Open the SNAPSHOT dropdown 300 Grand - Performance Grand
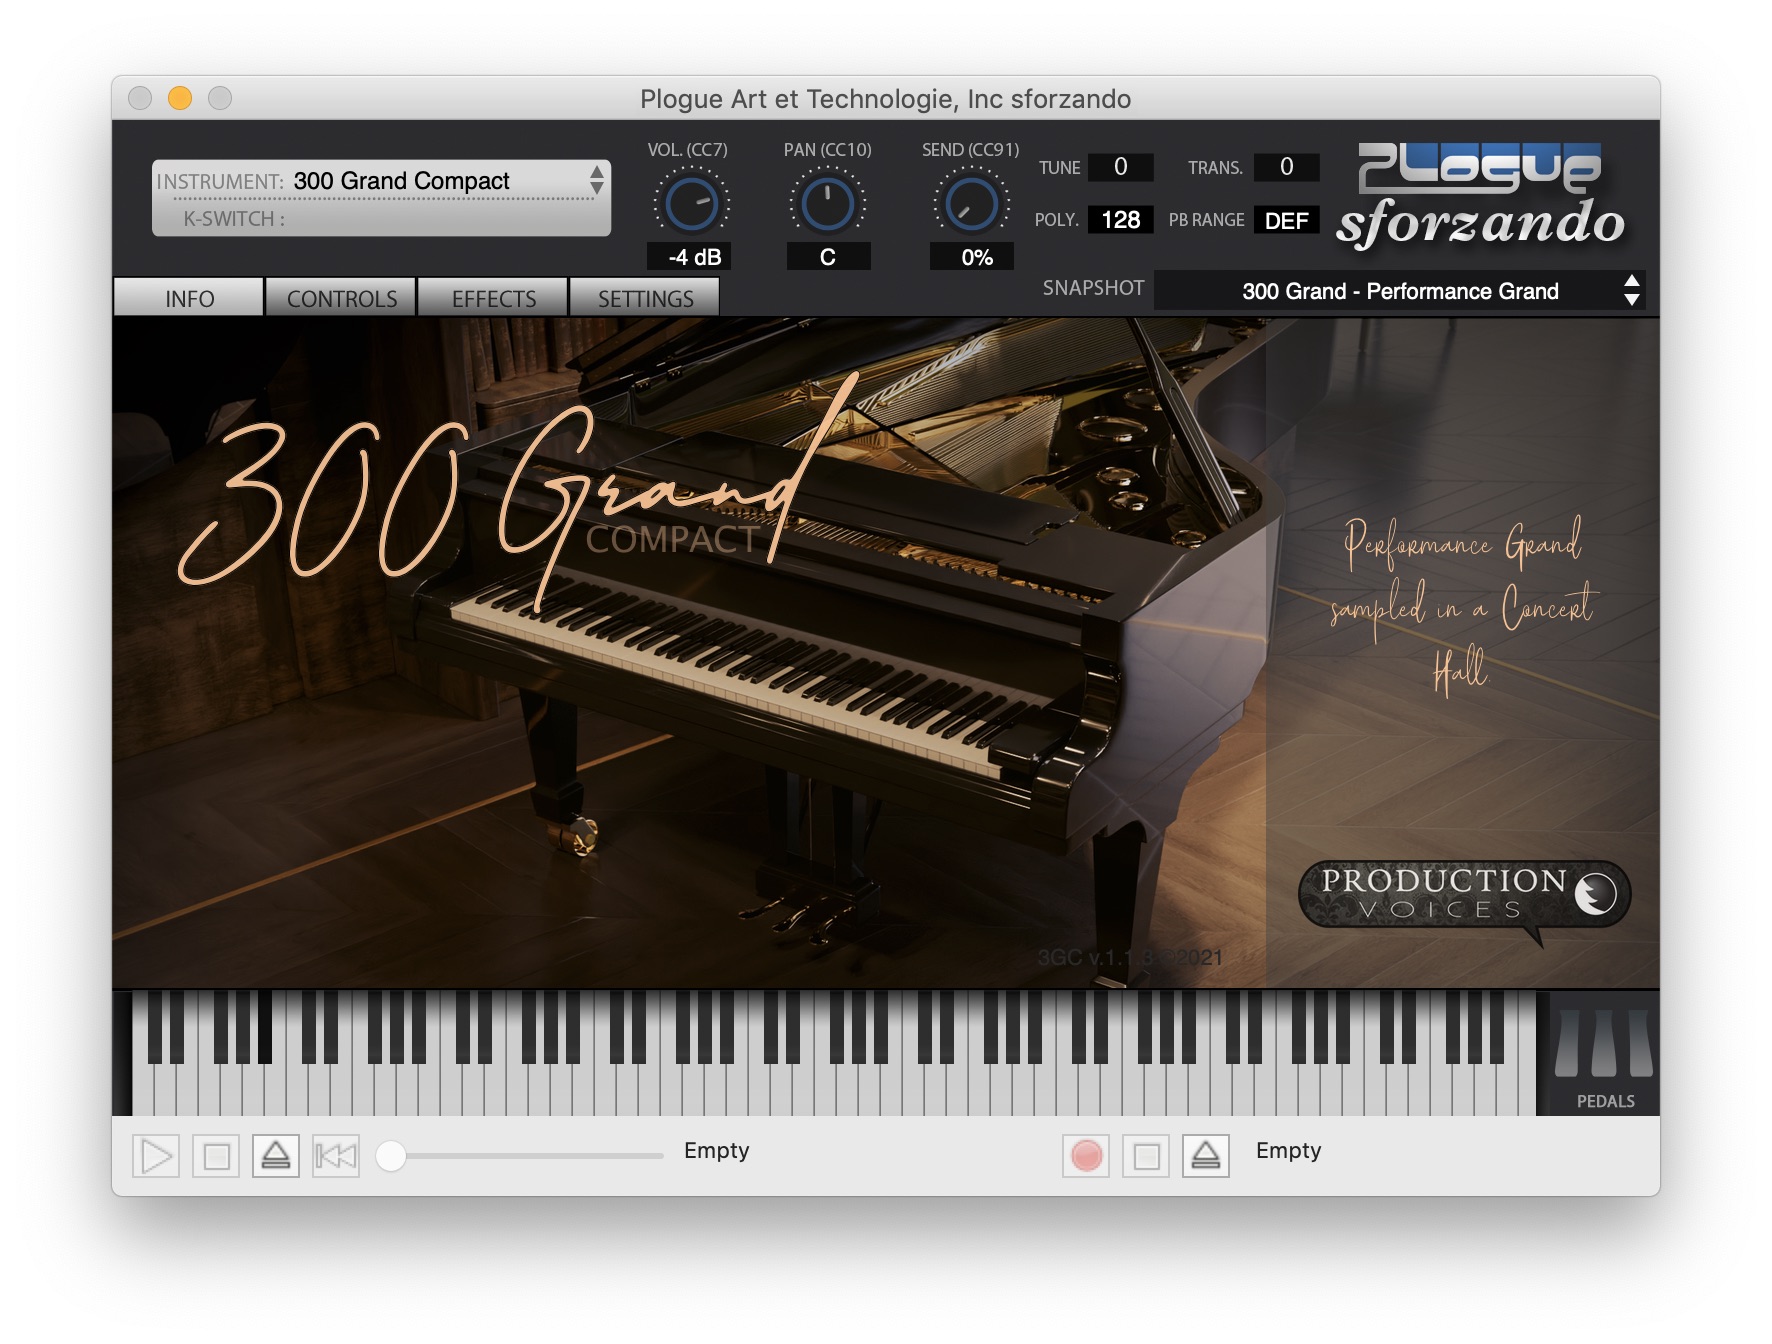Viewport: 1772px width, 1344px height. point(1399,291)
